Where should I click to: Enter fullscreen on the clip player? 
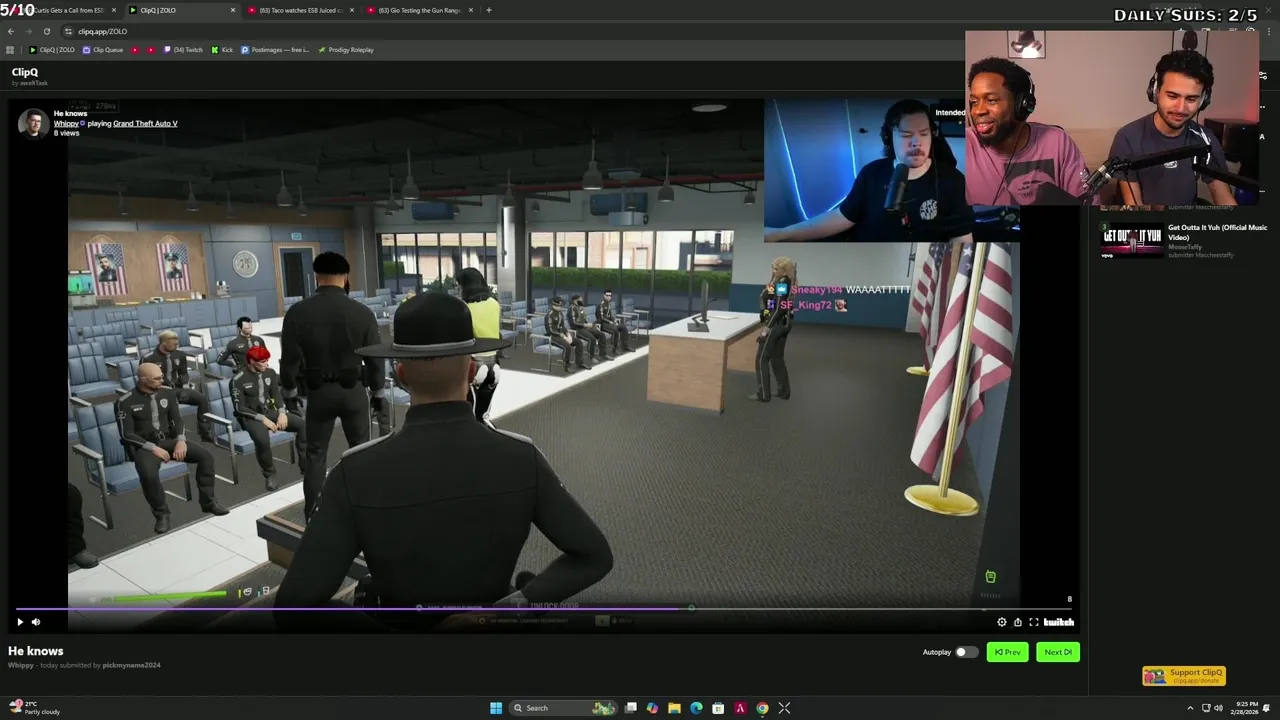click(x=1034, y=622)
